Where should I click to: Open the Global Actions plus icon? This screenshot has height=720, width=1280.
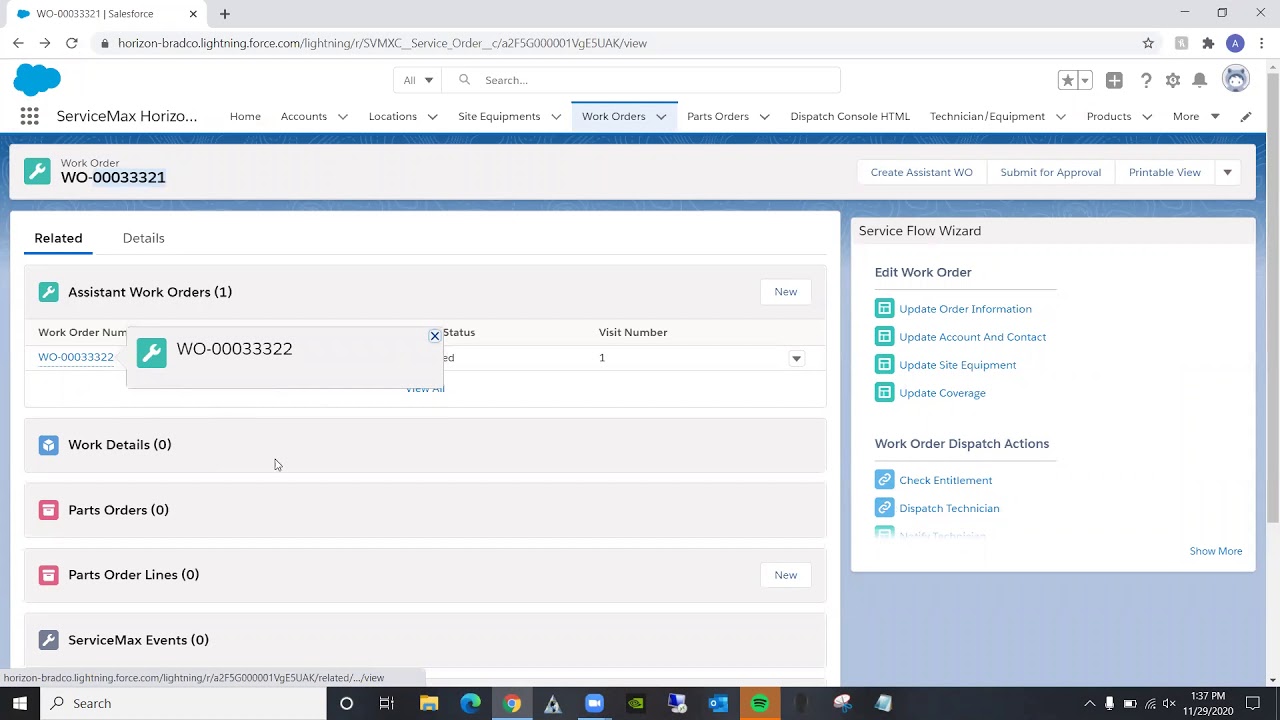1114,80
